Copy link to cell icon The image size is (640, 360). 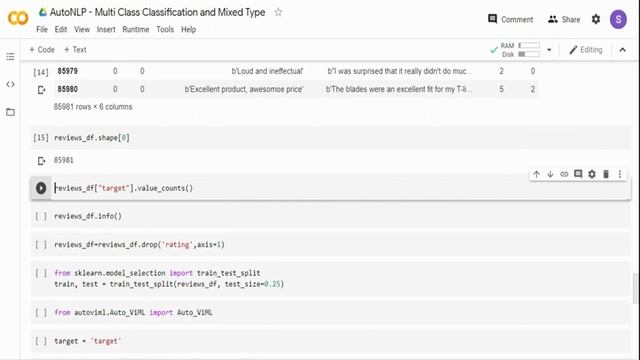click(x=564, y=174)
